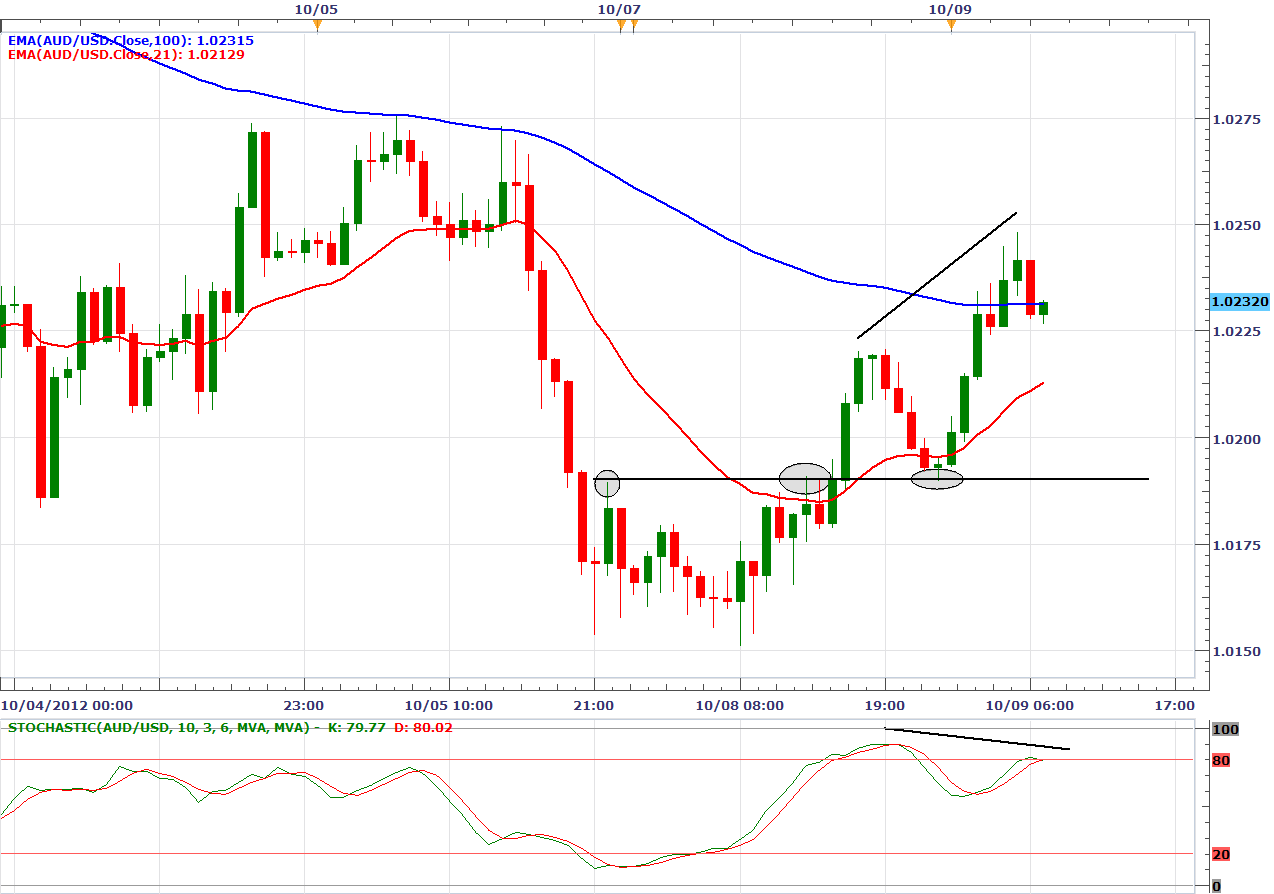1274x894 pixels.
Task: Click the stochastic 80 level label
Action: pos(1220,761)
